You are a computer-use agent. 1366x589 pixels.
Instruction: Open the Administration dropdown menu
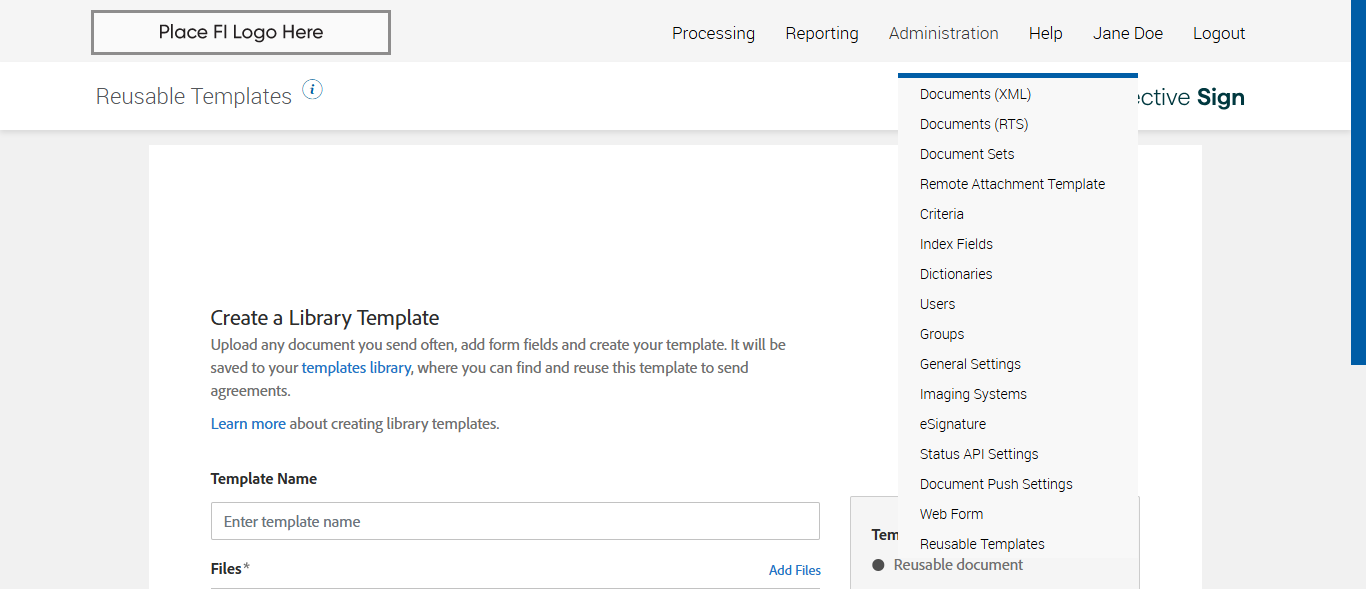click(943, 33)
